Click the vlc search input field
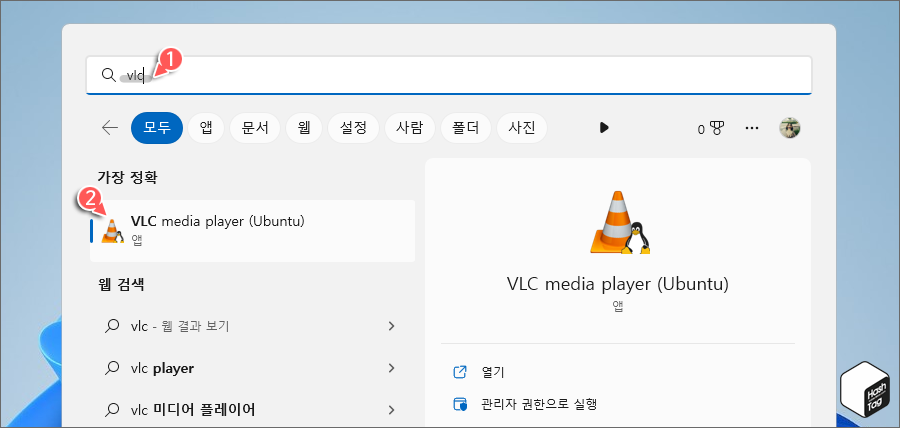 449,75
